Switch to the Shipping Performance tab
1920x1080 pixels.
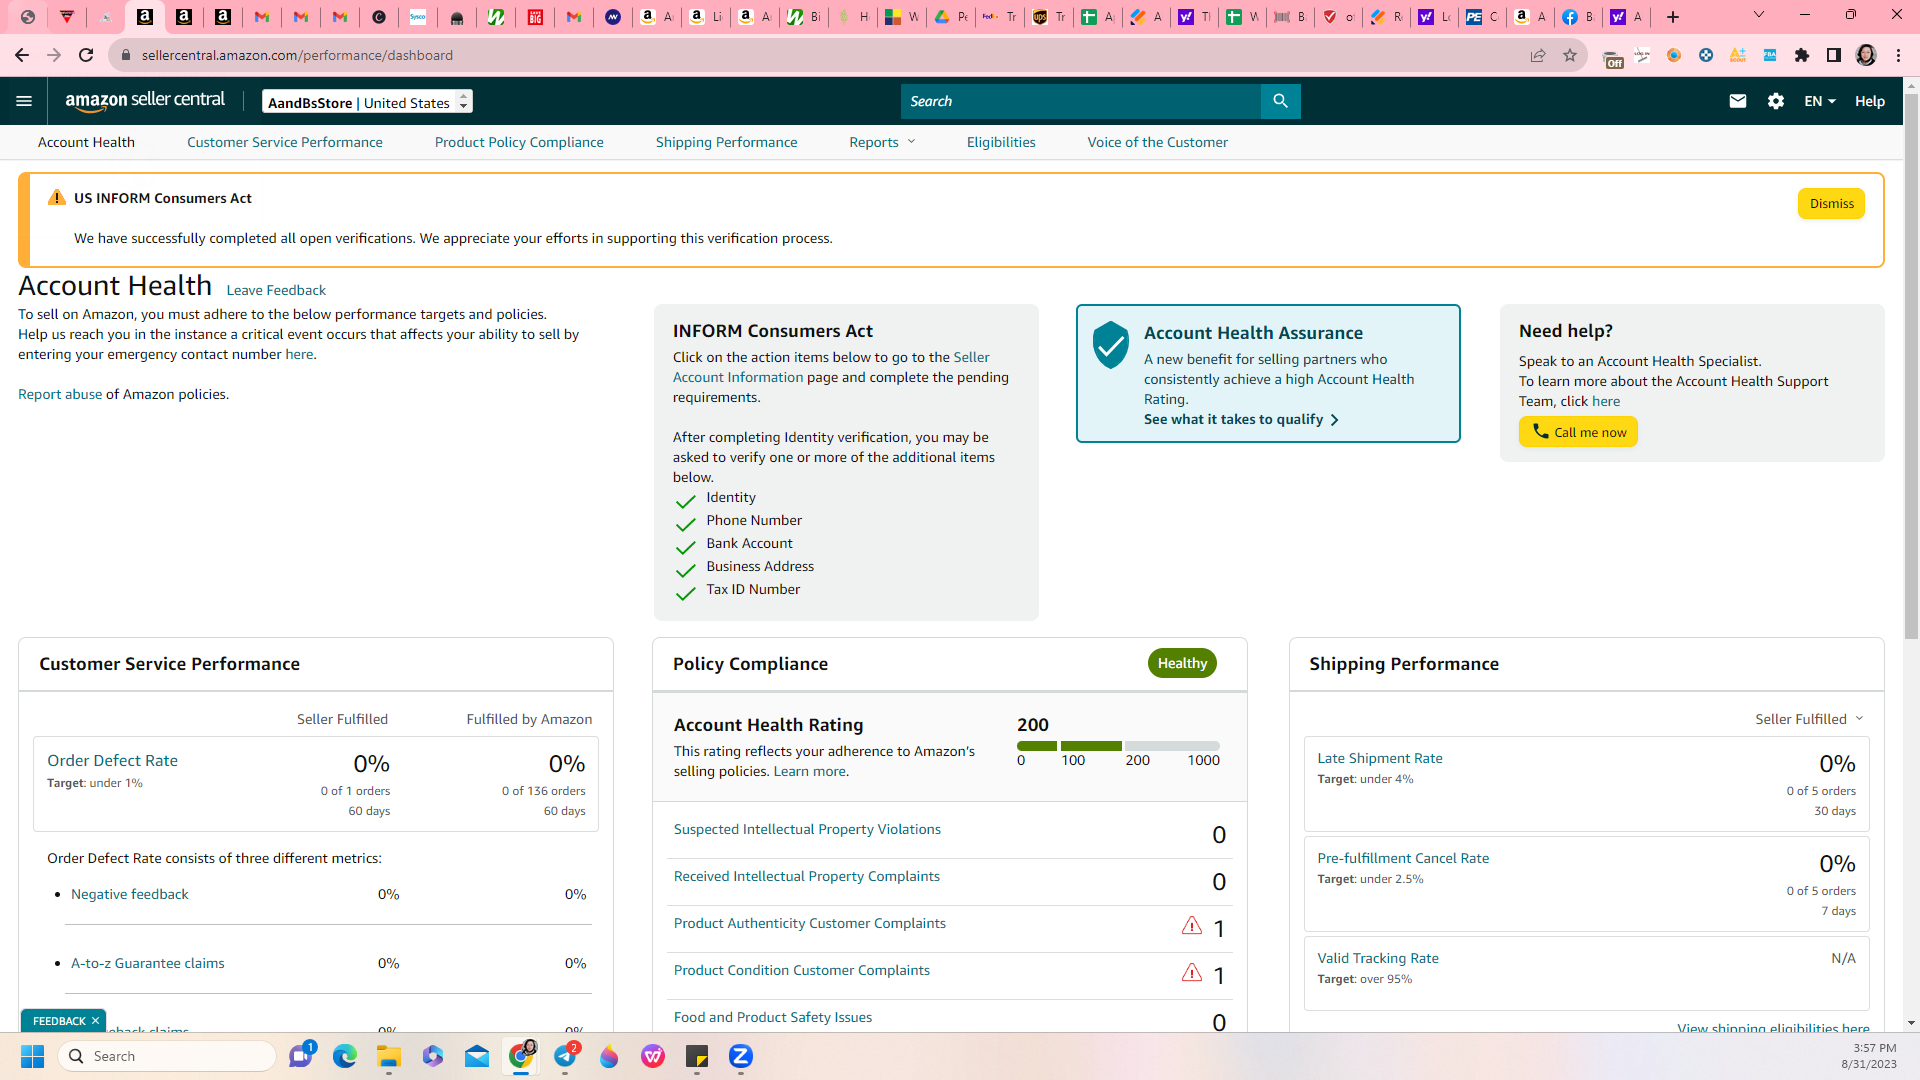726,142
